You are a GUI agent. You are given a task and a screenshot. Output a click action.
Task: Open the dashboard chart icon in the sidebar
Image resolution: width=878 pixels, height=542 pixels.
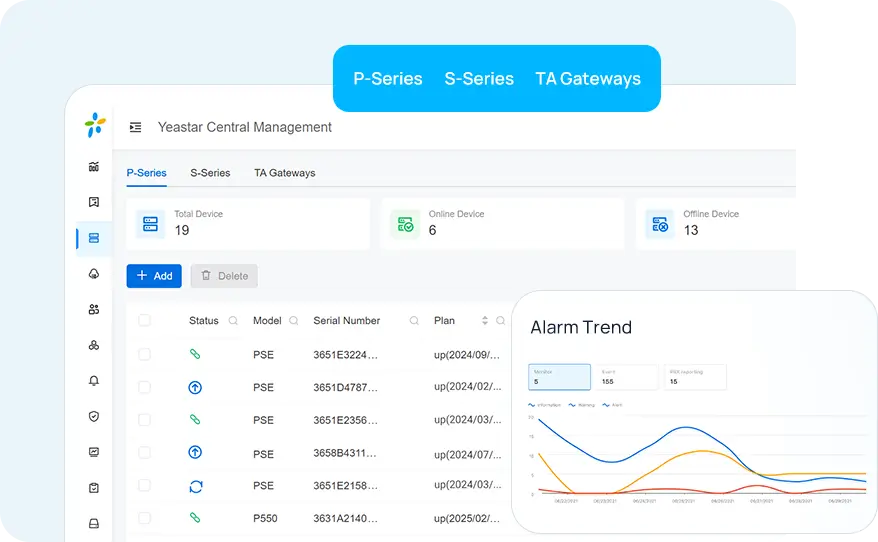pos(94,167)
